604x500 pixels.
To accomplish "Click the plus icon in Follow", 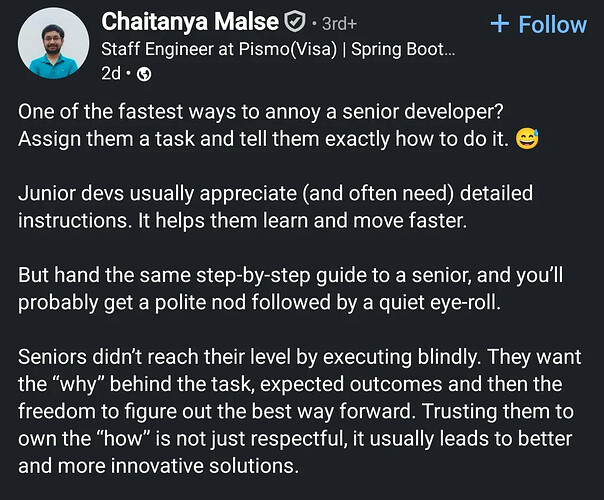I will [501, 23].
